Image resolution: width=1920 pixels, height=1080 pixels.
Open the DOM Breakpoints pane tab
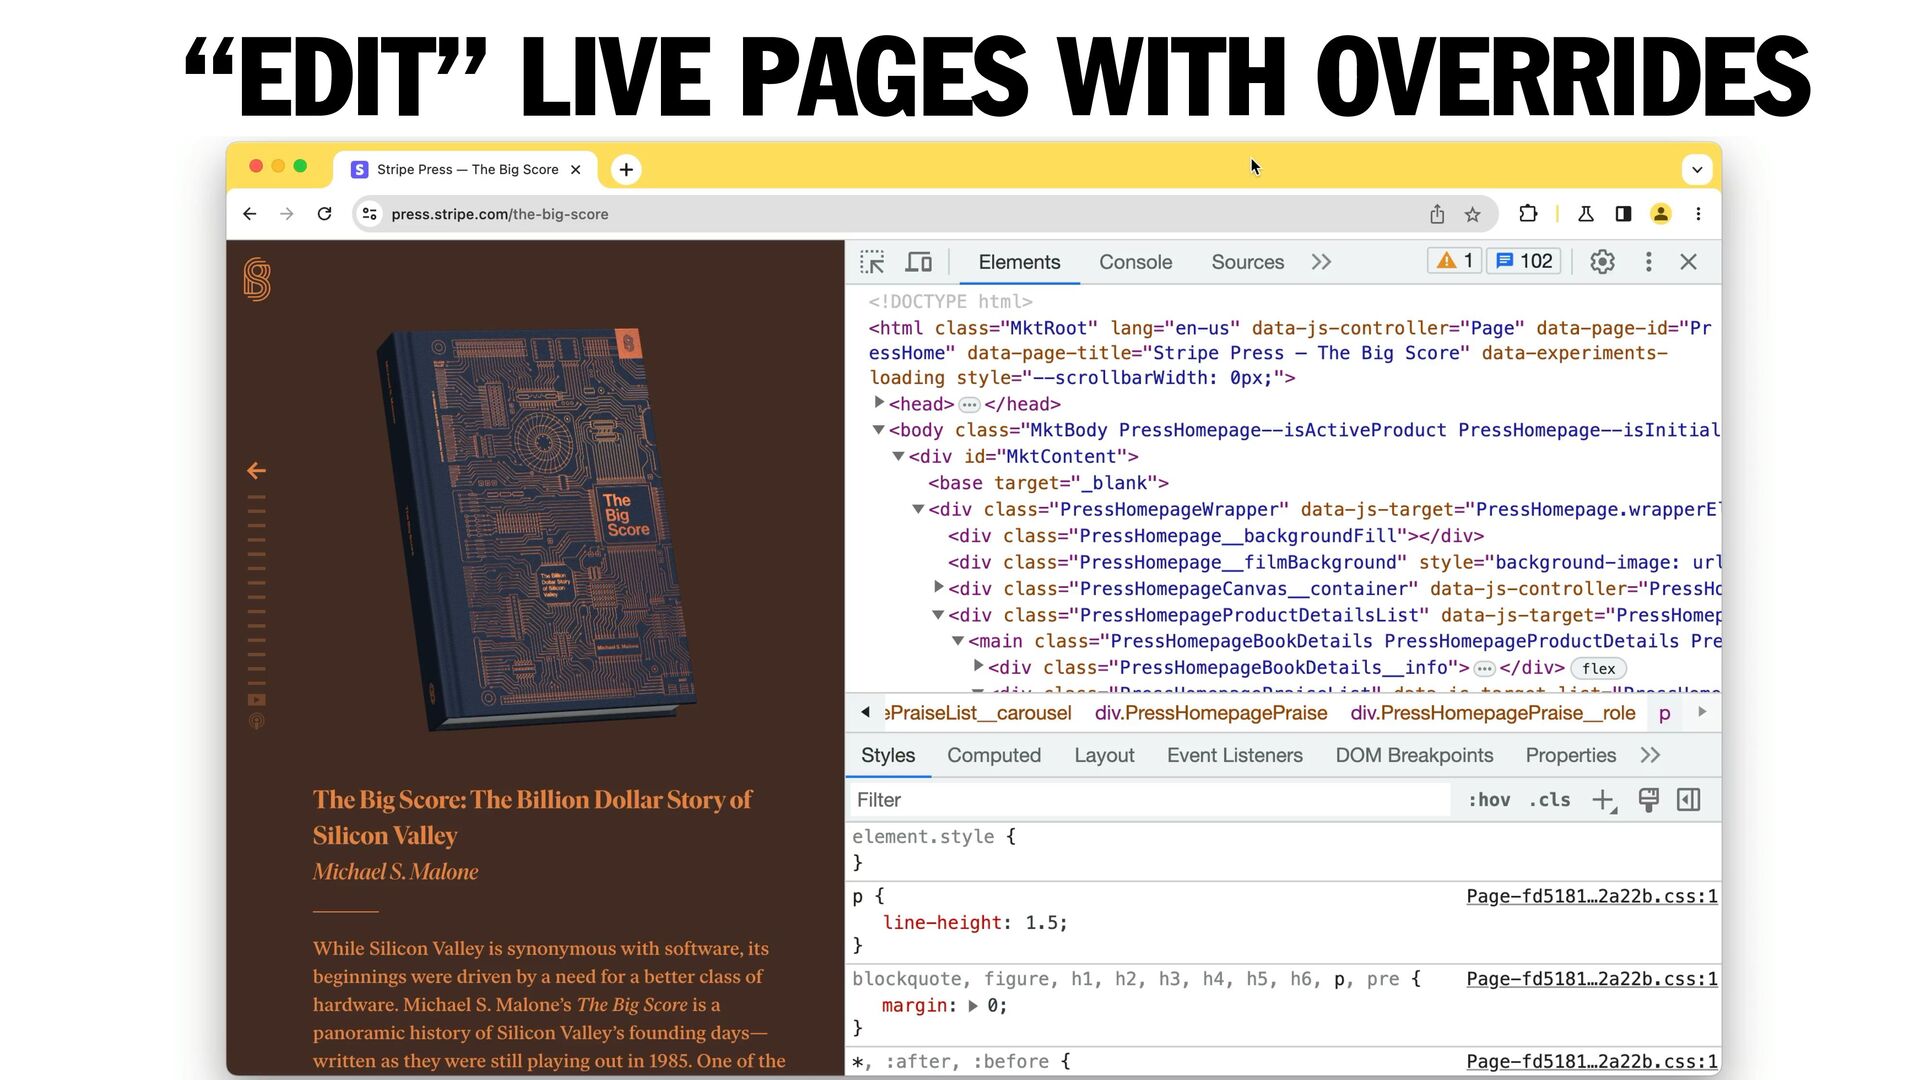(x=1414, y=756)
